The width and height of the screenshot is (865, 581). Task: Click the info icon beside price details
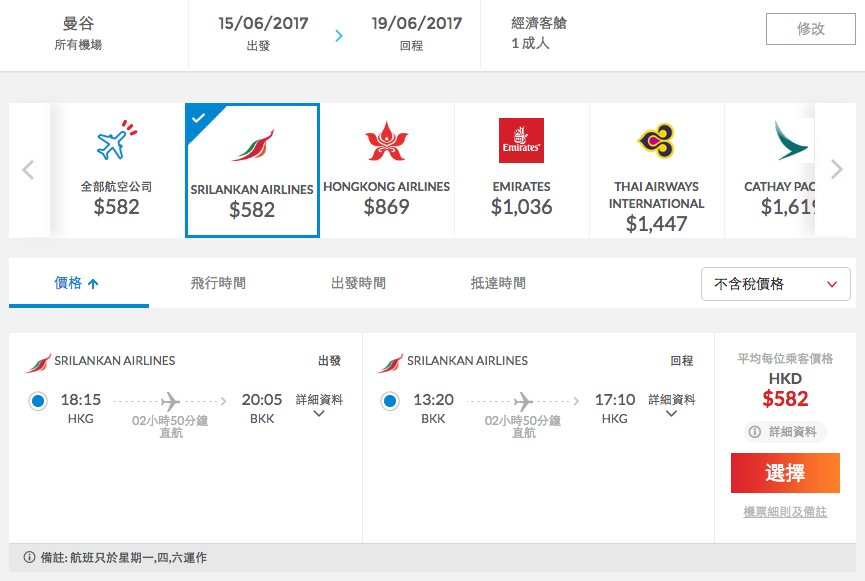click(x=754, y=431)
